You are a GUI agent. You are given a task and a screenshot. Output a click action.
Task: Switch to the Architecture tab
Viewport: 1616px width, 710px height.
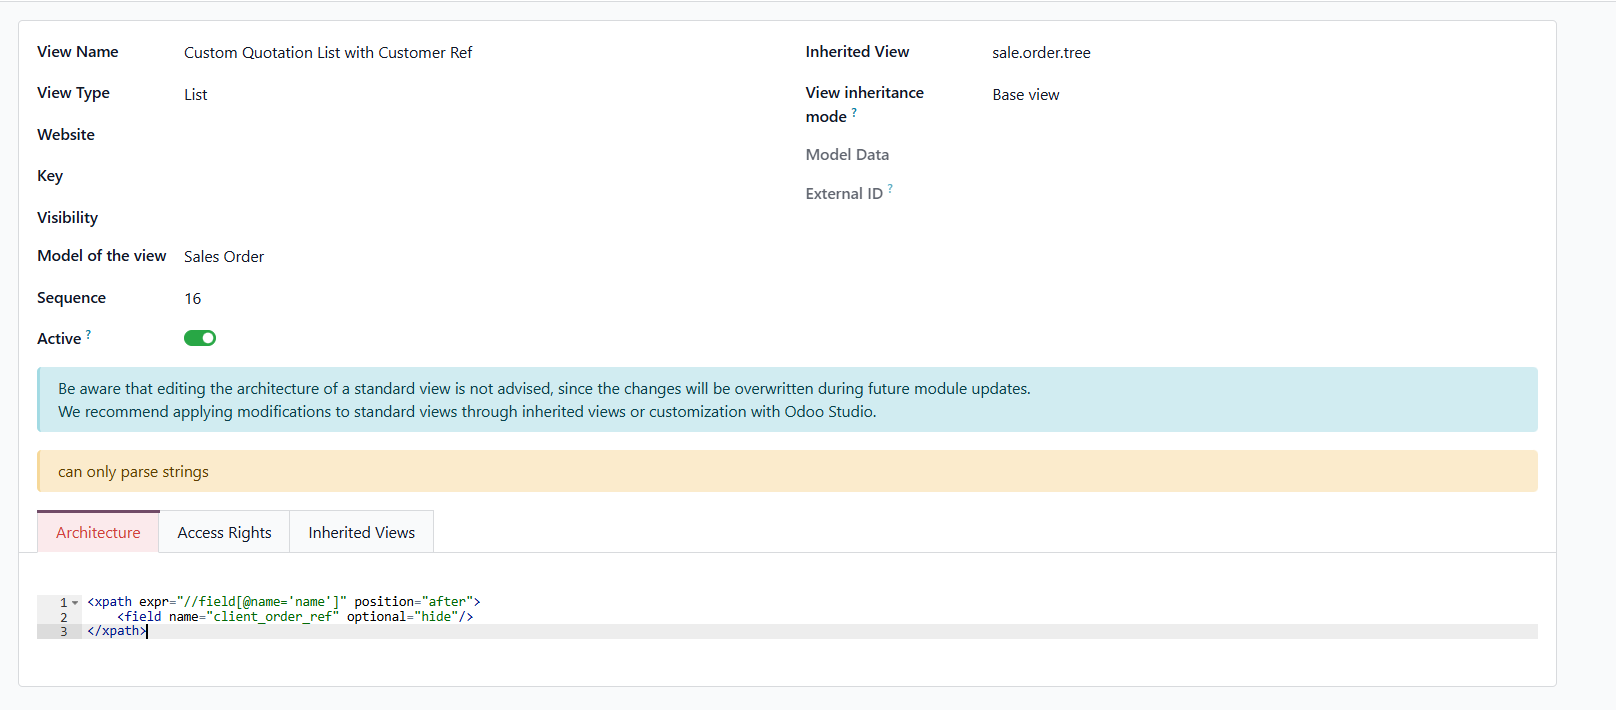pos(98,533)
